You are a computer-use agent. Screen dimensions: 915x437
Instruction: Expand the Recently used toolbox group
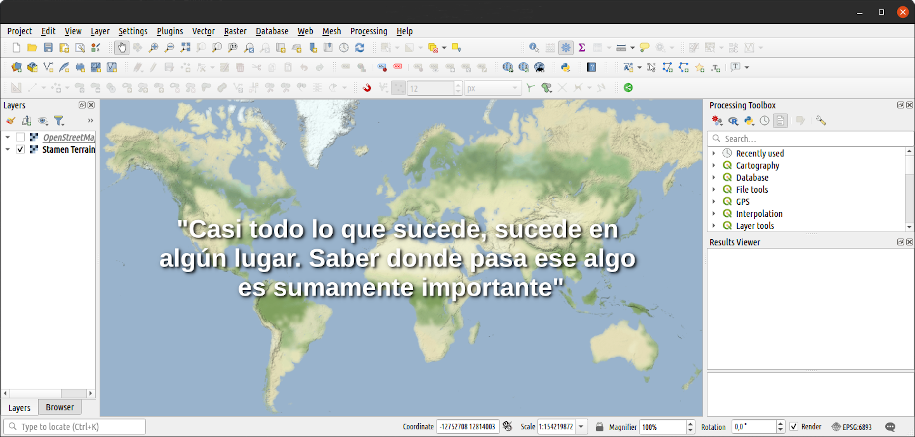click(714, 153)
